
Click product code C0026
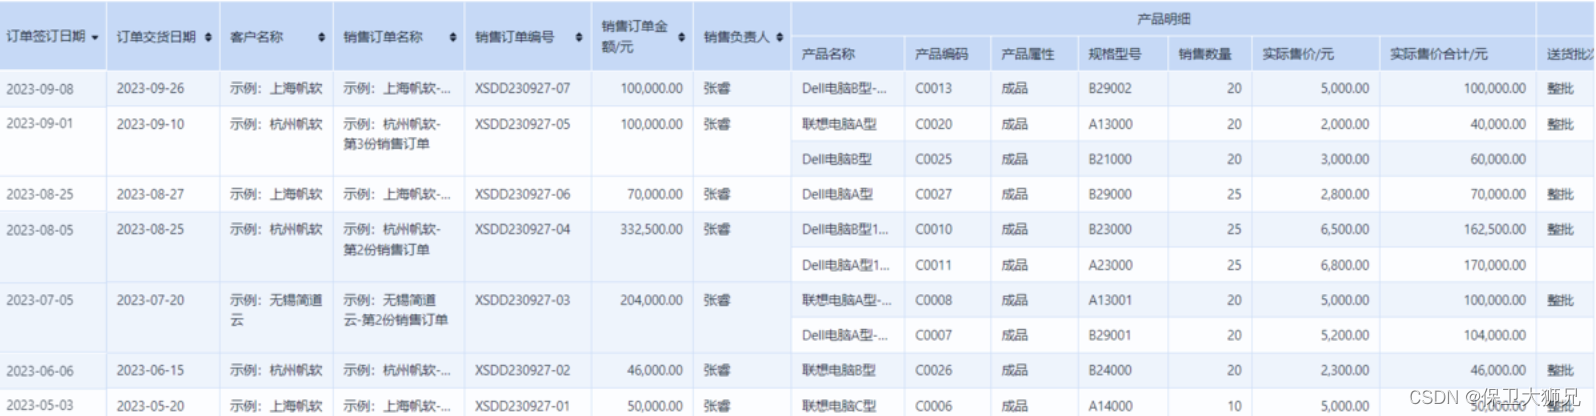[933, 370]
